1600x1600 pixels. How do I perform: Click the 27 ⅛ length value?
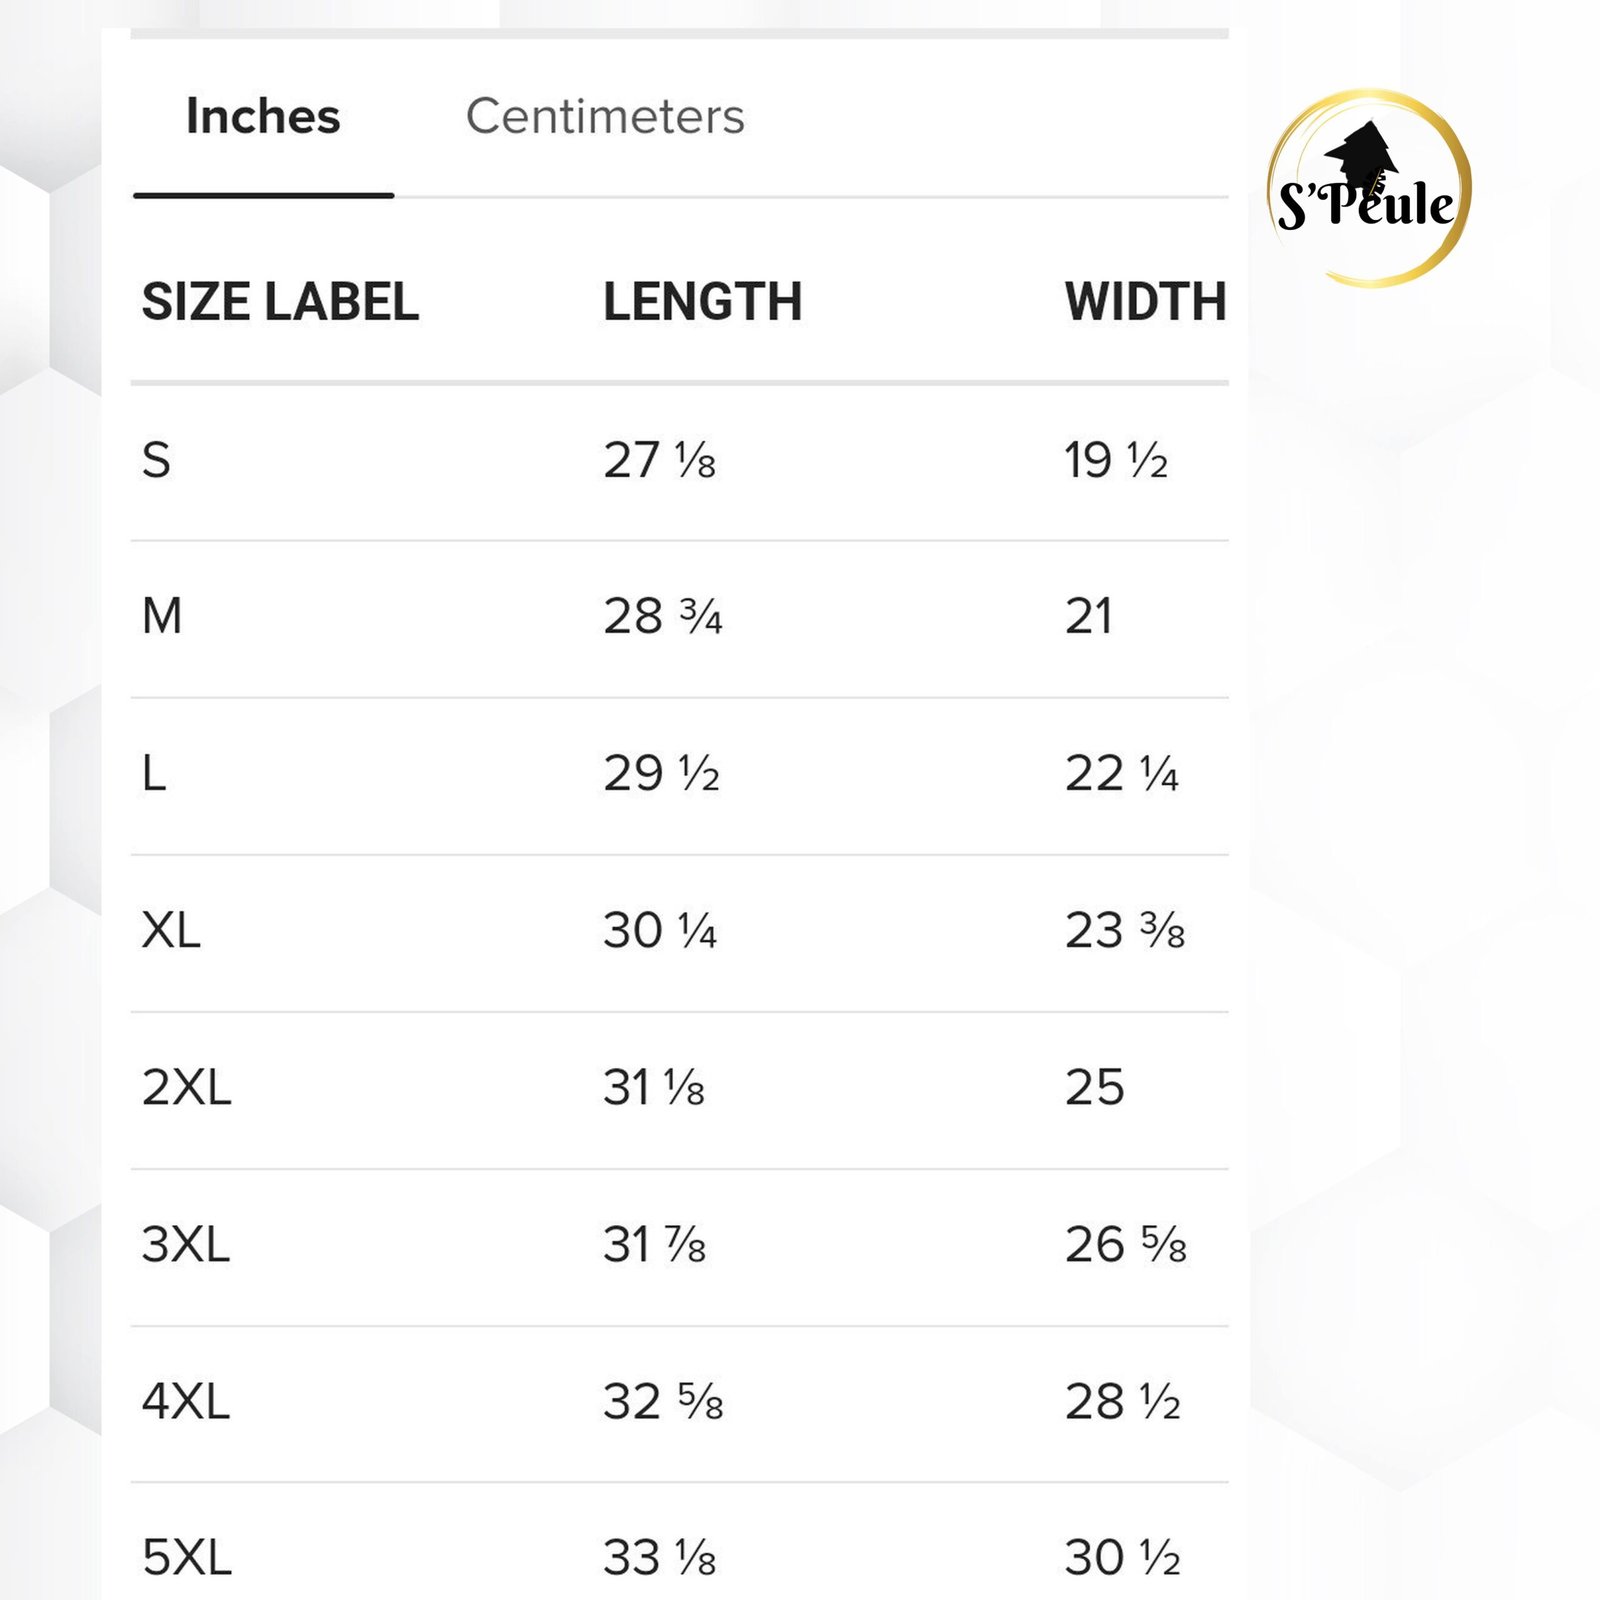tap(659, 461)
